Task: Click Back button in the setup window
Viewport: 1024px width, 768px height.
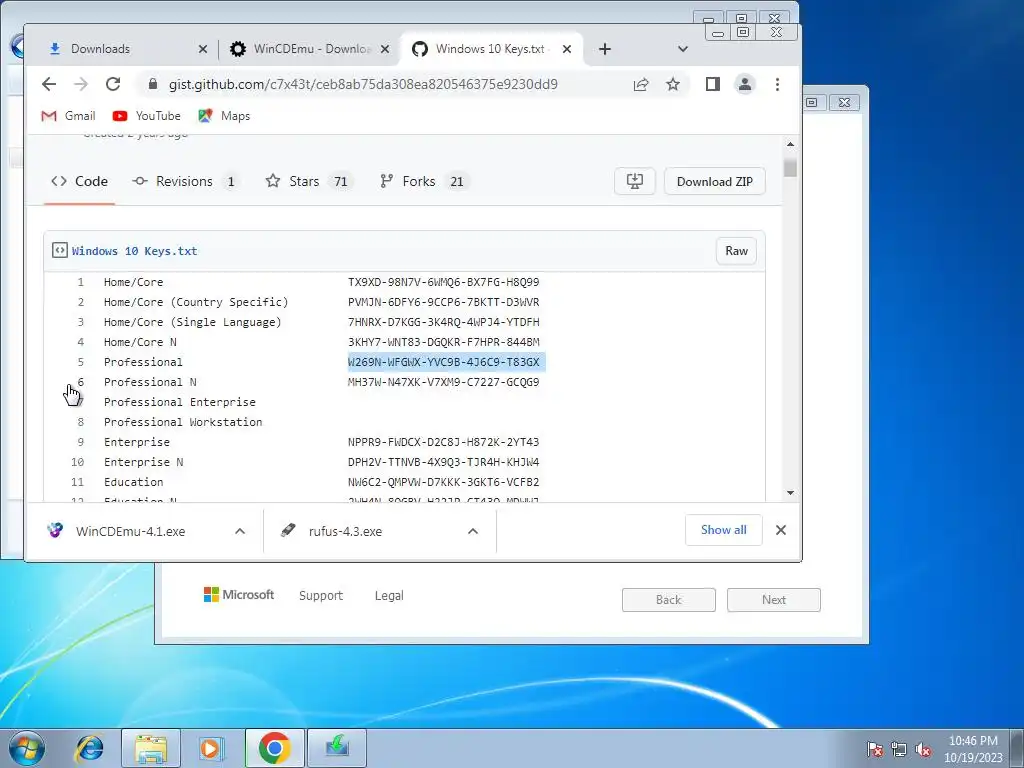Action: coord(669,600)
